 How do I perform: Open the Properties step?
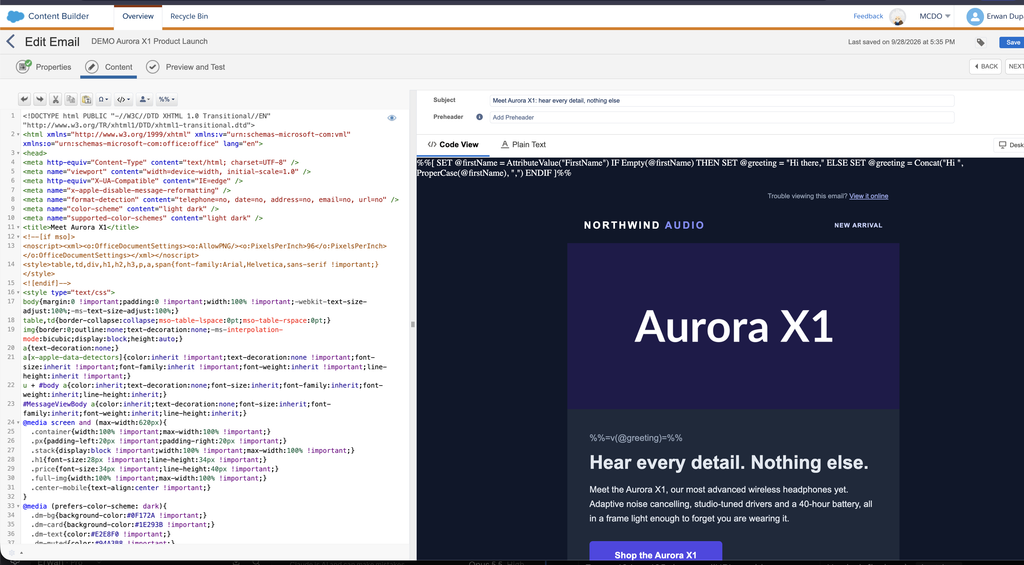click(44, 67)
